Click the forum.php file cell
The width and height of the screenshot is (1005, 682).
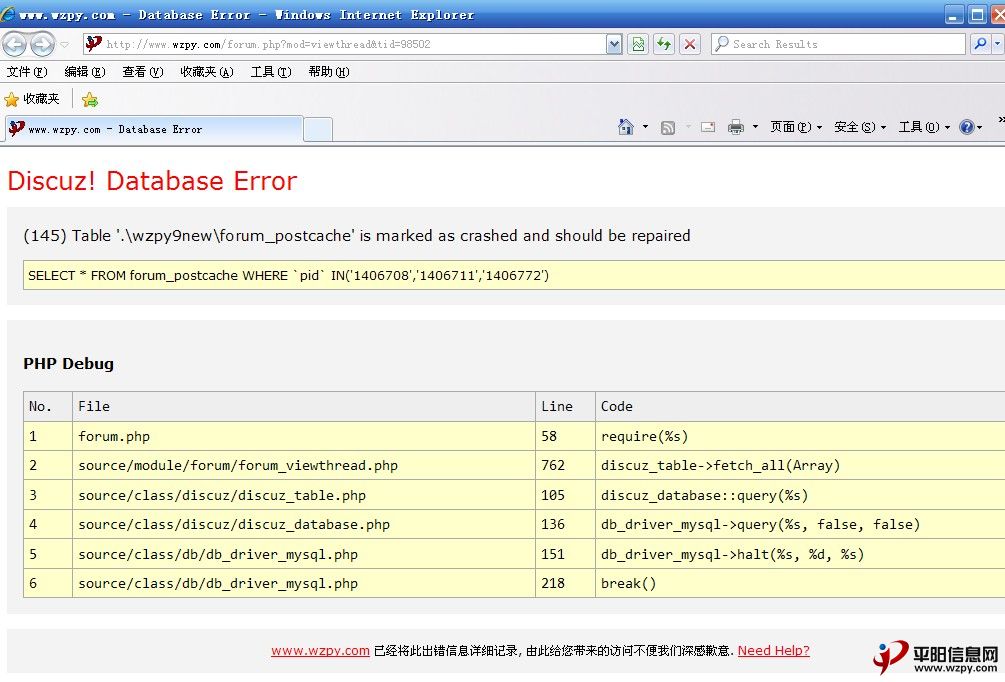(303, 437)
